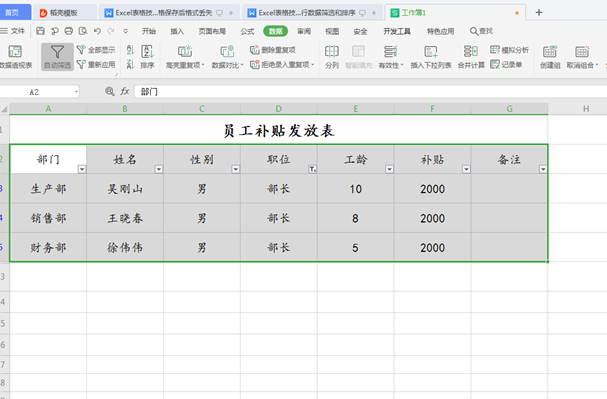607x399 pixels.
Task: Switch to the 页面布局 ribbon tab
Action: 212,31
